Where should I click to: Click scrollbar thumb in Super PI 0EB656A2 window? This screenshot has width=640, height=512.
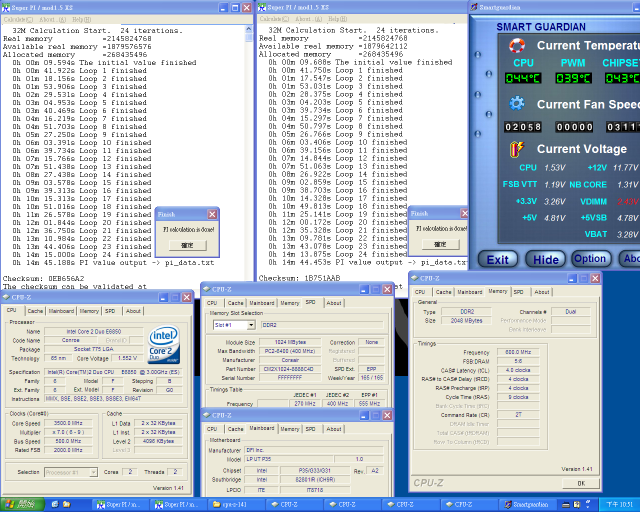[249, 38]
